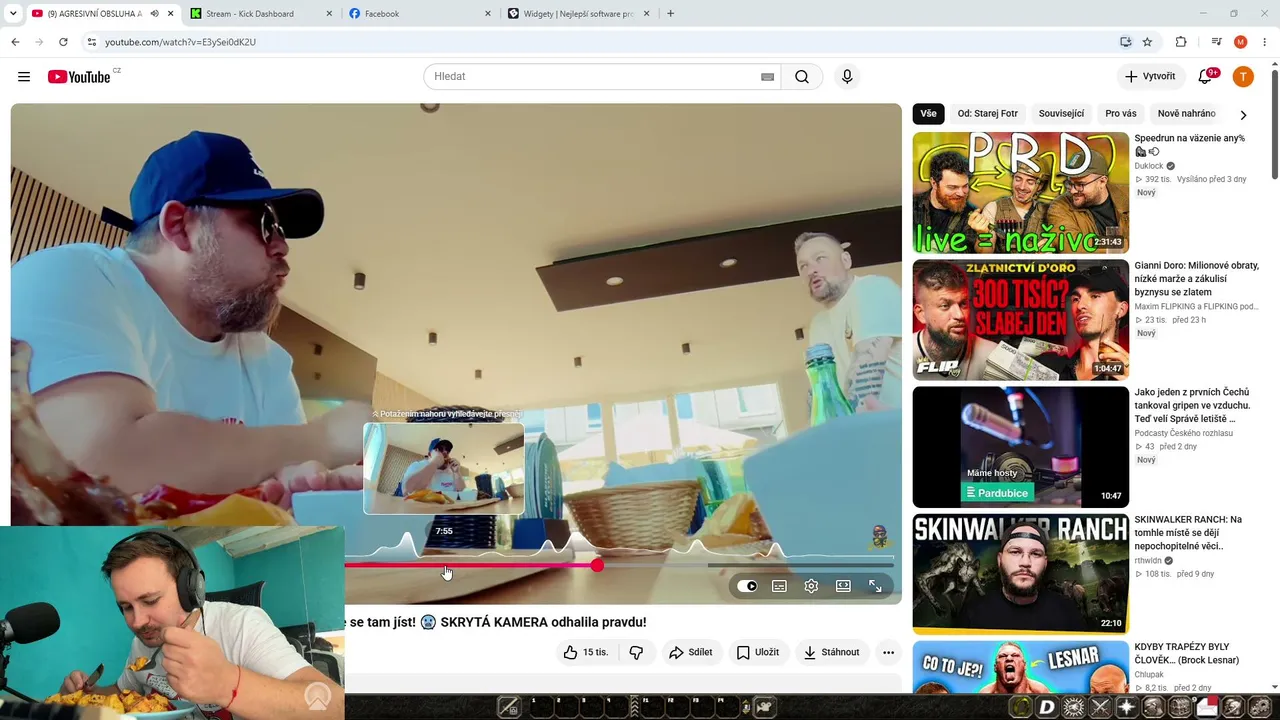Image resolution: width=1280 pixels, height=720 pixels.
Task: Open the Chrome profile avatar
Action: (1241, 42)
